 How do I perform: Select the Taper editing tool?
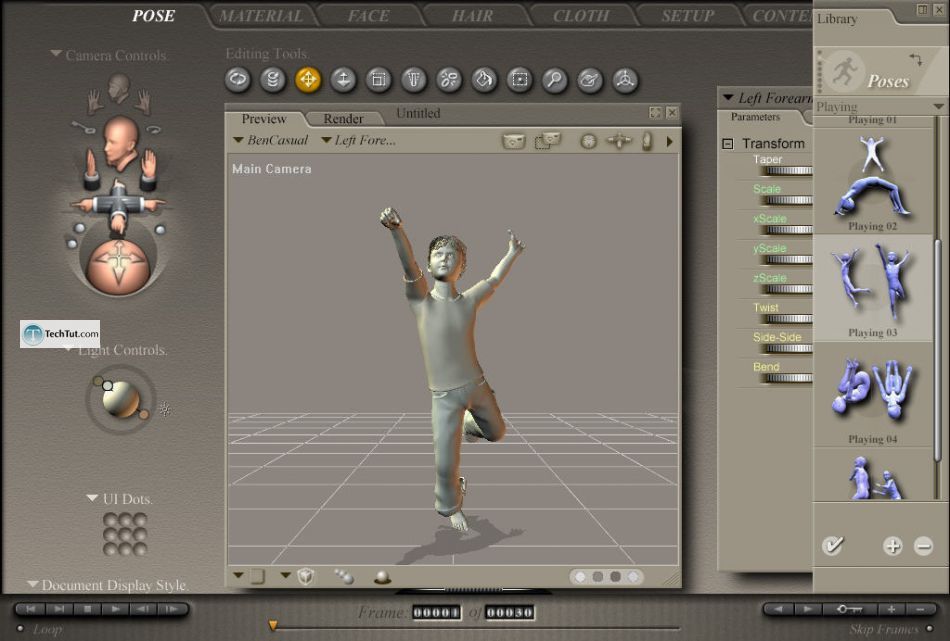413,79
